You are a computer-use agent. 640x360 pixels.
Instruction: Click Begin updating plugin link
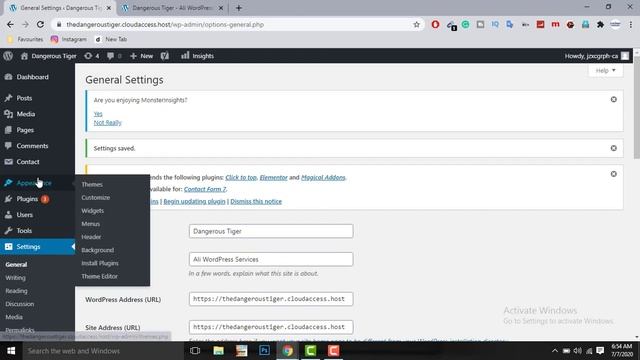(194, 201)
